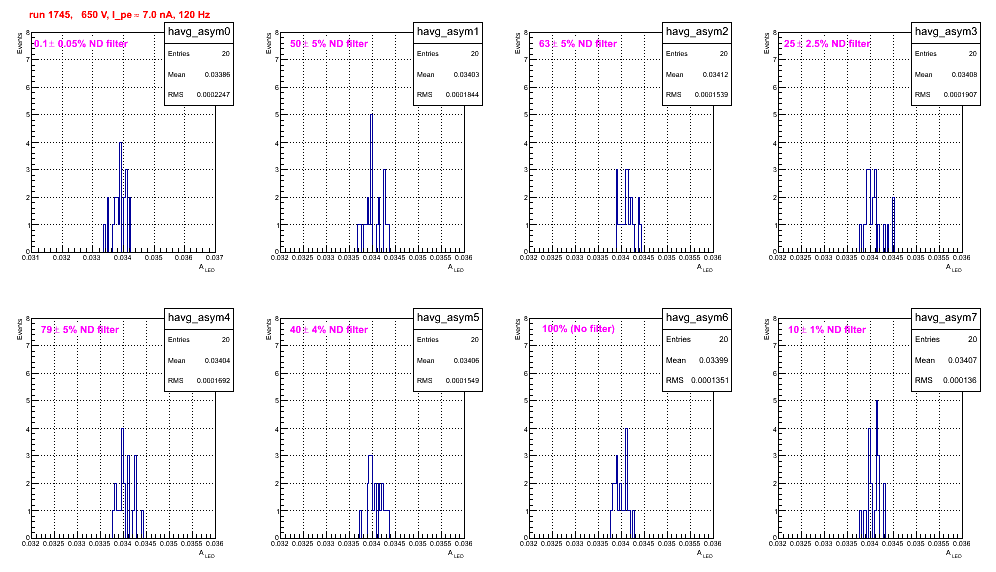Click the 63± 5% ND filter label

pyautogui.click(x=578, y=44)
